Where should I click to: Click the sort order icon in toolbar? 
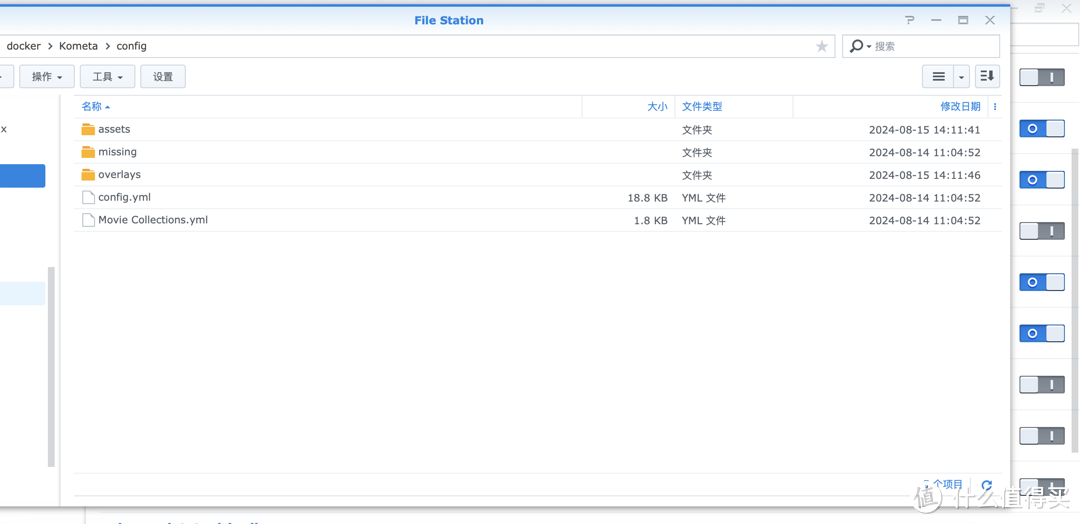[x=987, y=77]
